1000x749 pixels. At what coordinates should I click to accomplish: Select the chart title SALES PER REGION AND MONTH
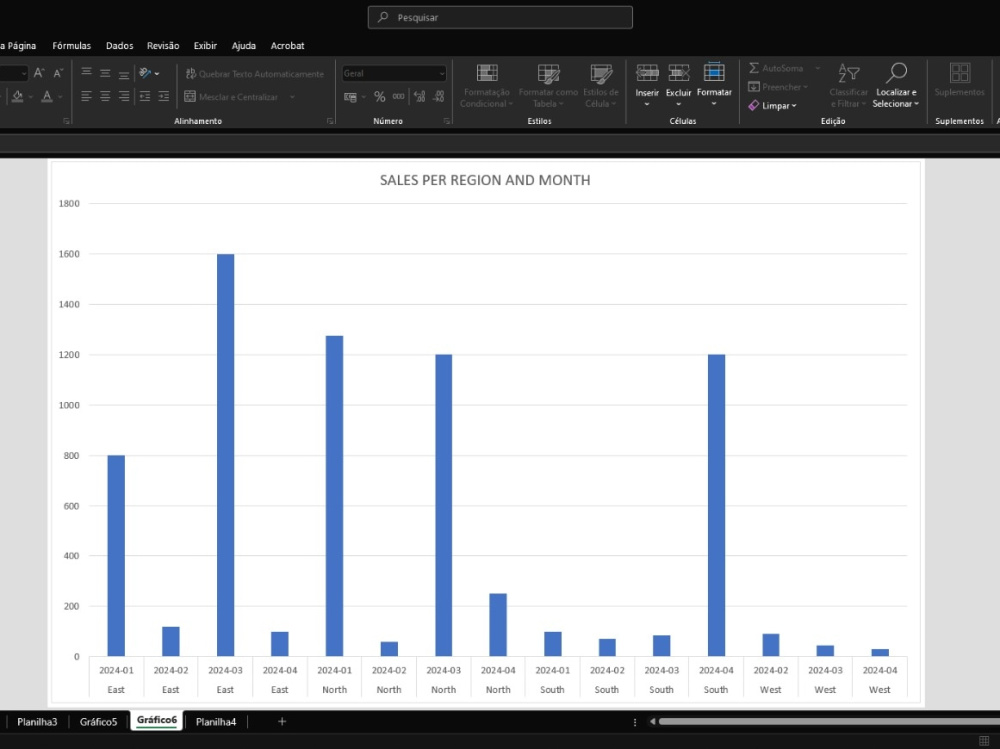click(485, 180)
